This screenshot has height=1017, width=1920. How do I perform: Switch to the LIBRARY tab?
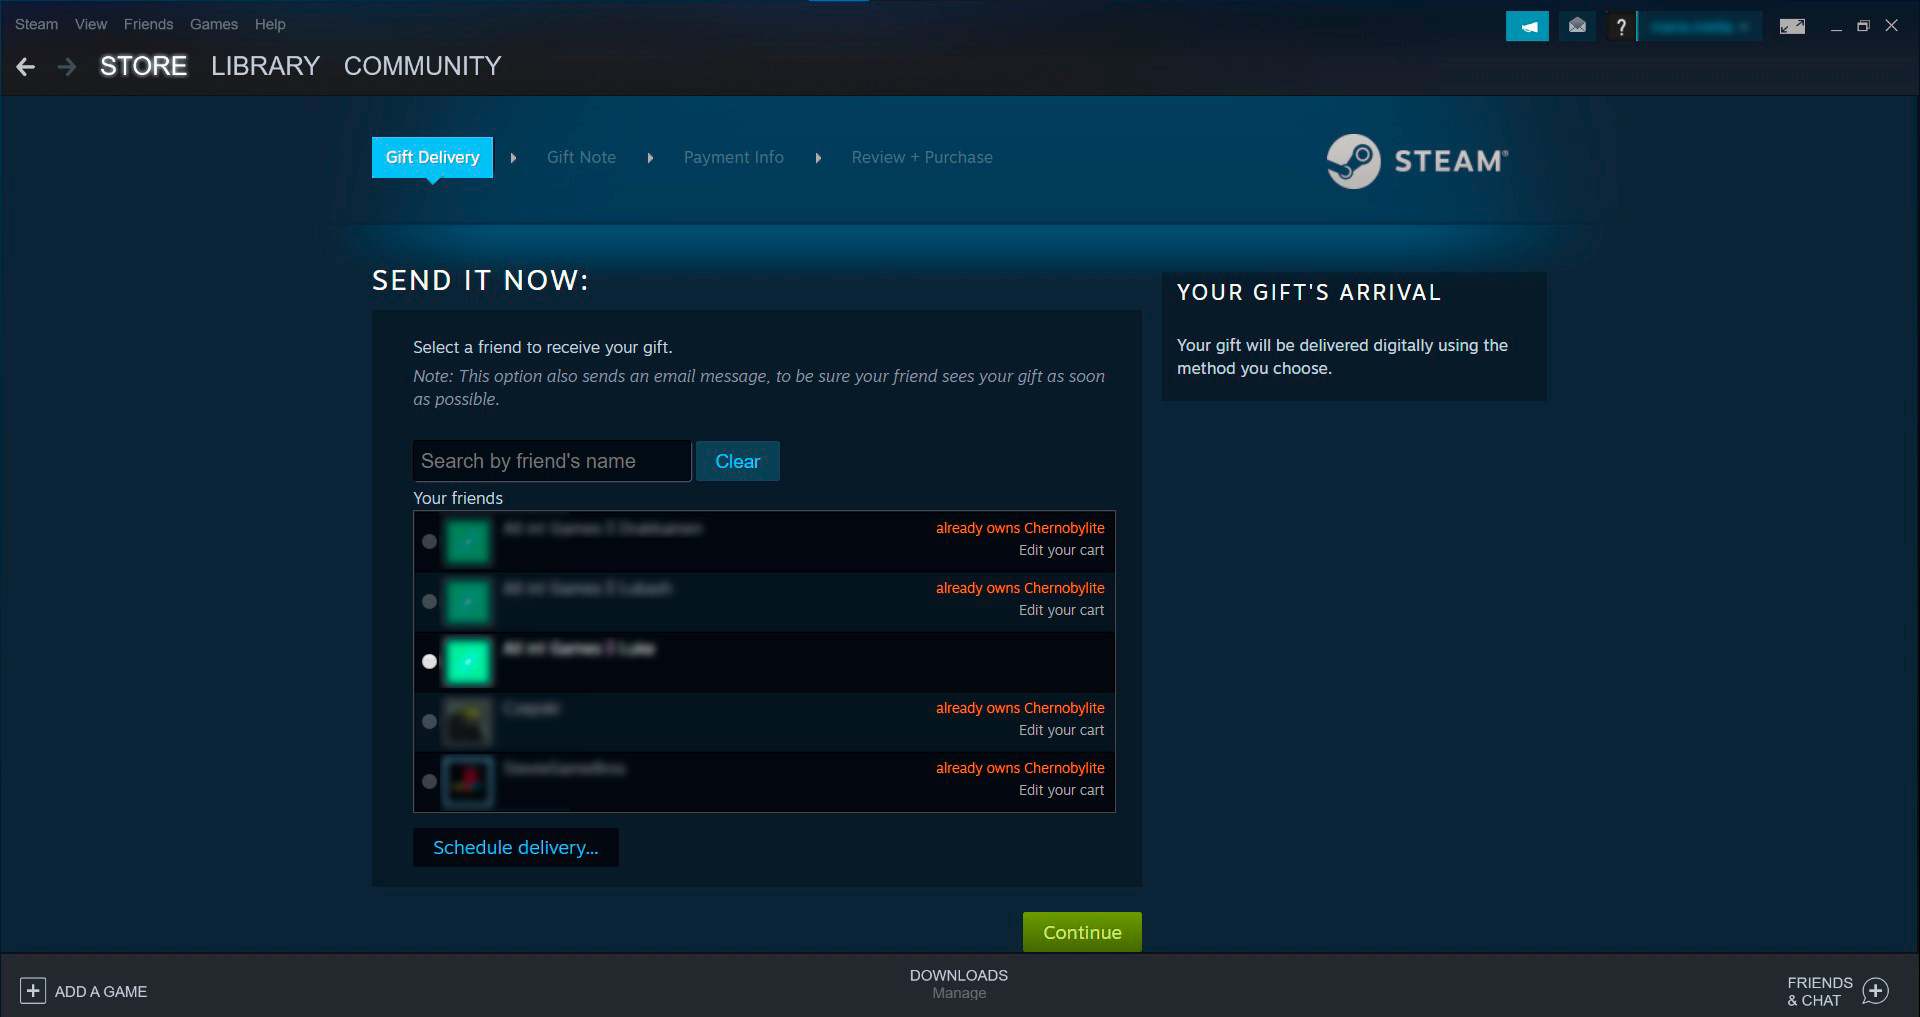pyautogui.click(x=264, y=66)
